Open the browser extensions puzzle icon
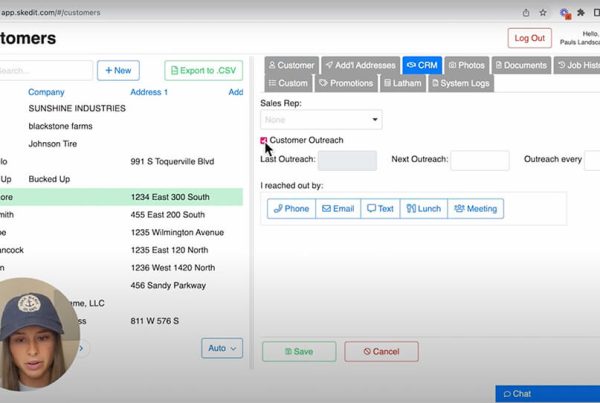 pyautogui.click(x=581, y=13)
